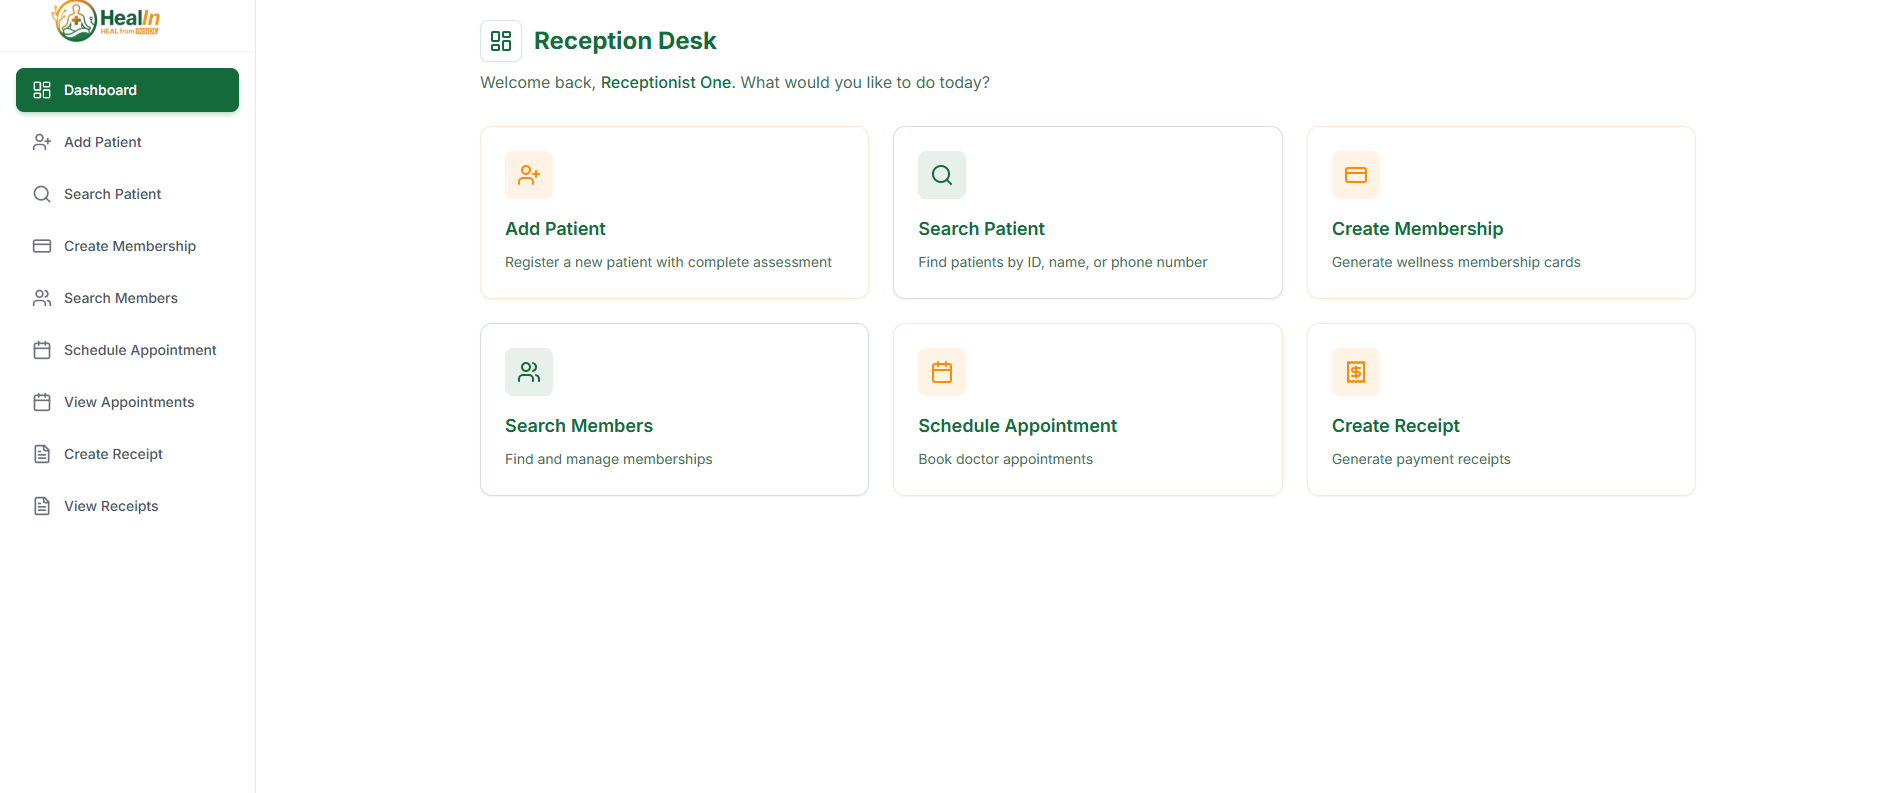Click the card icon beside Create Membership in sidebar

pyautogui.click(x=42, y=246)
